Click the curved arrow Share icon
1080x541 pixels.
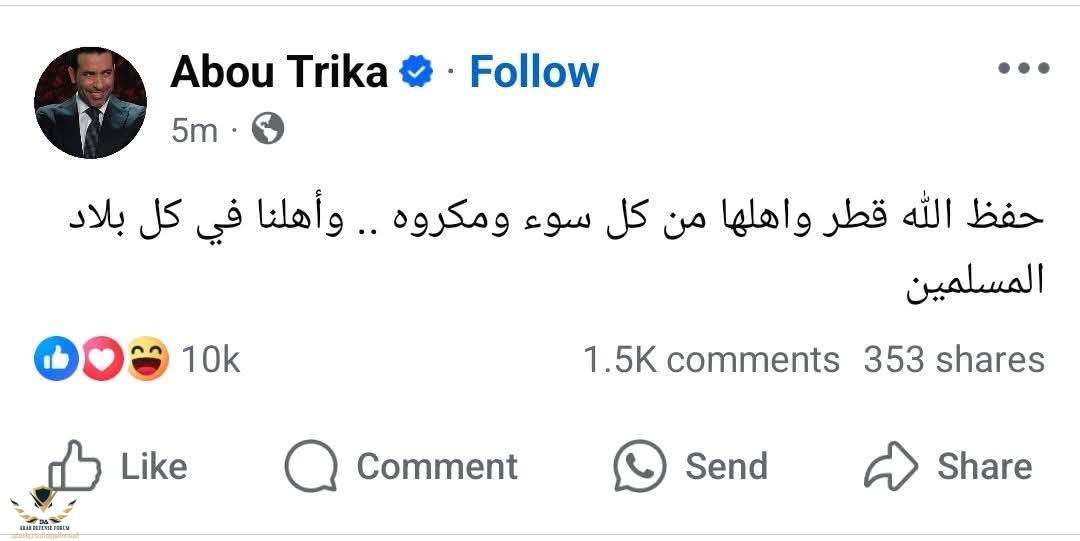891,466
